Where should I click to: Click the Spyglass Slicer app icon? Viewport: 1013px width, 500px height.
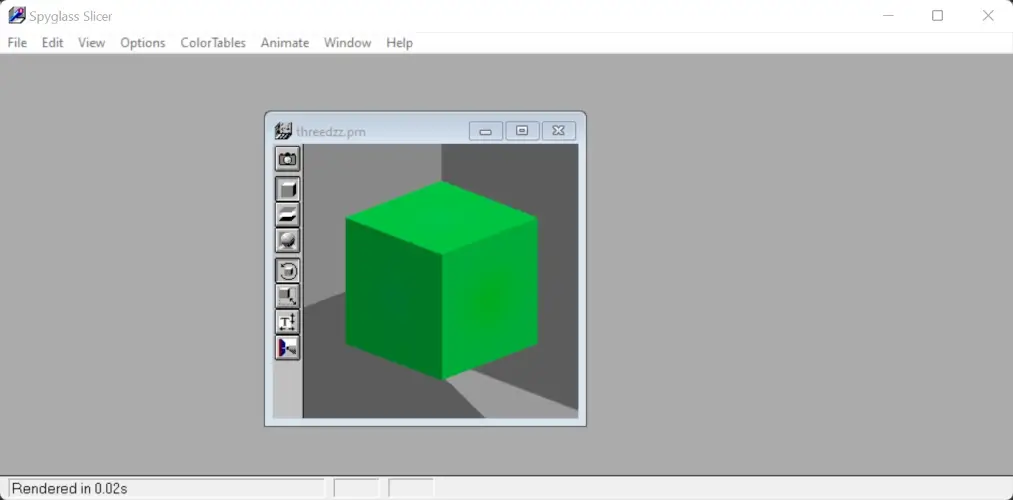pos(16,16)
